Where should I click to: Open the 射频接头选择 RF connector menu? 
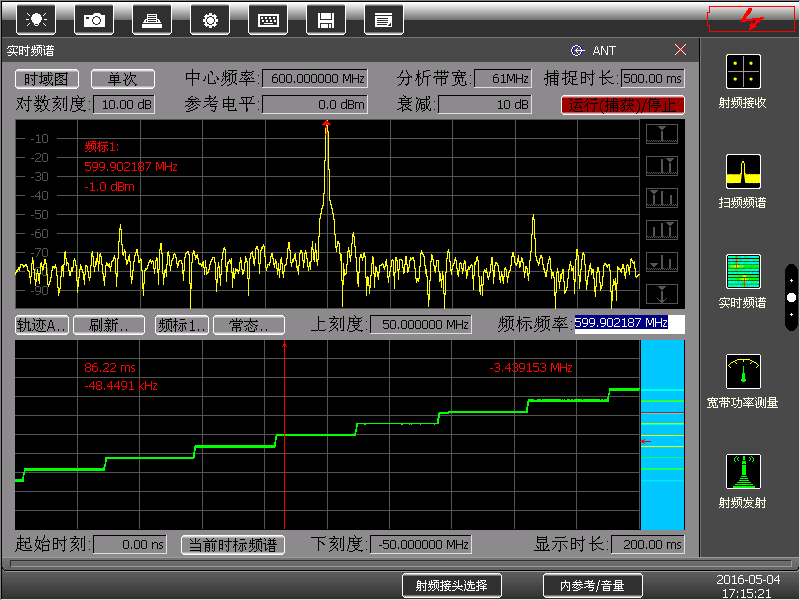pyautogui.click(x=451, y=586)
